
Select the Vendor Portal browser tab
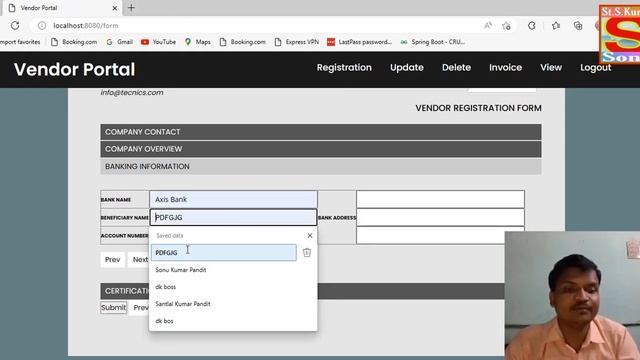tap(61, 8)
